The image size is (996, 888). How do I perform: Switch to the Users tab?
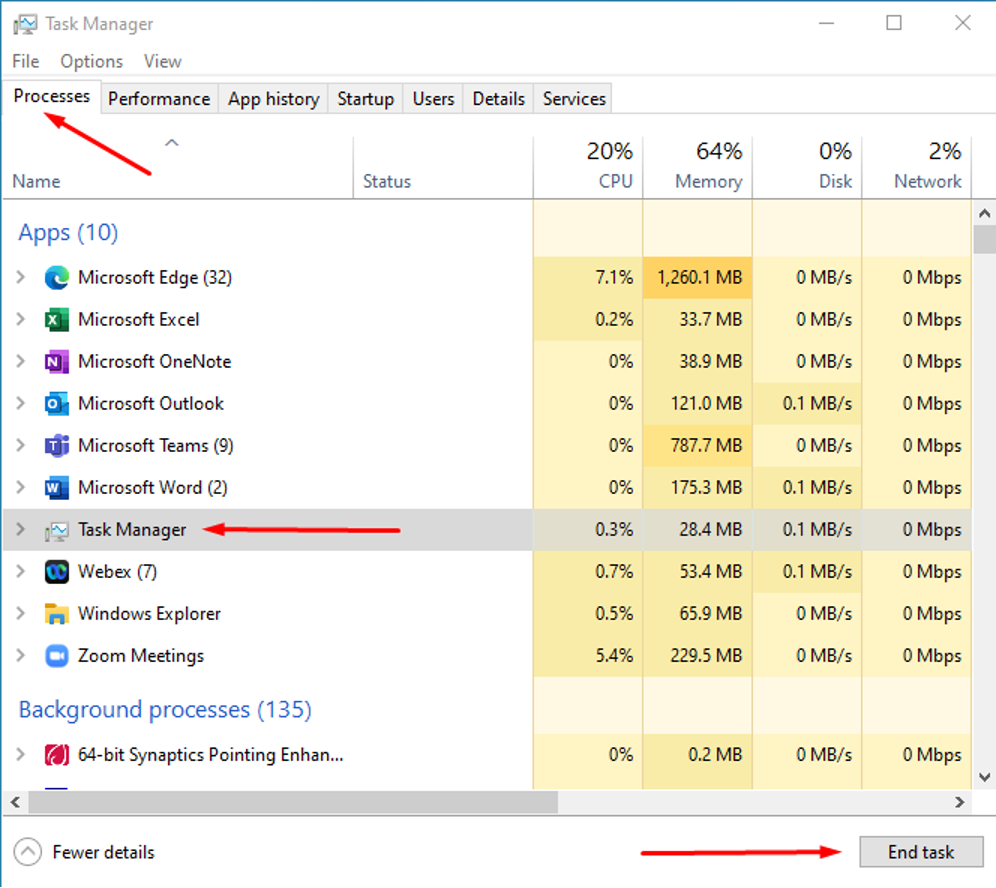pyautogui.click(x=433, y=98)
